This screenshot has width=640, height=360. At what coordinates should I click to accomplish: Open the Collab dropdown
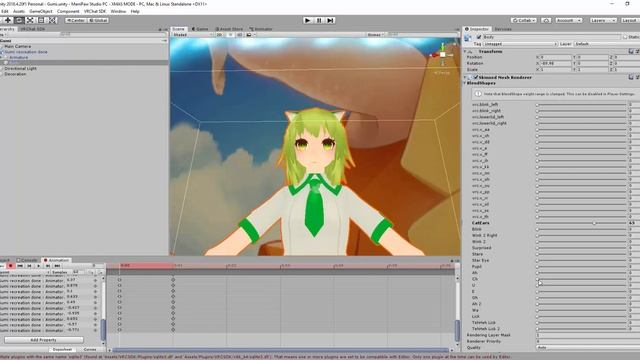[524, 20]
